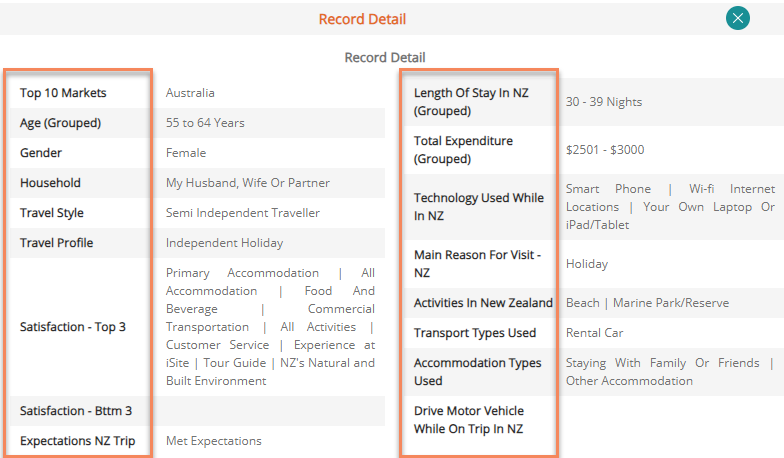Image resolution: width=784 pixels, height=458 pixels.
Task: Click Staying With Family Or Friends value
Action: click(670, 372)
